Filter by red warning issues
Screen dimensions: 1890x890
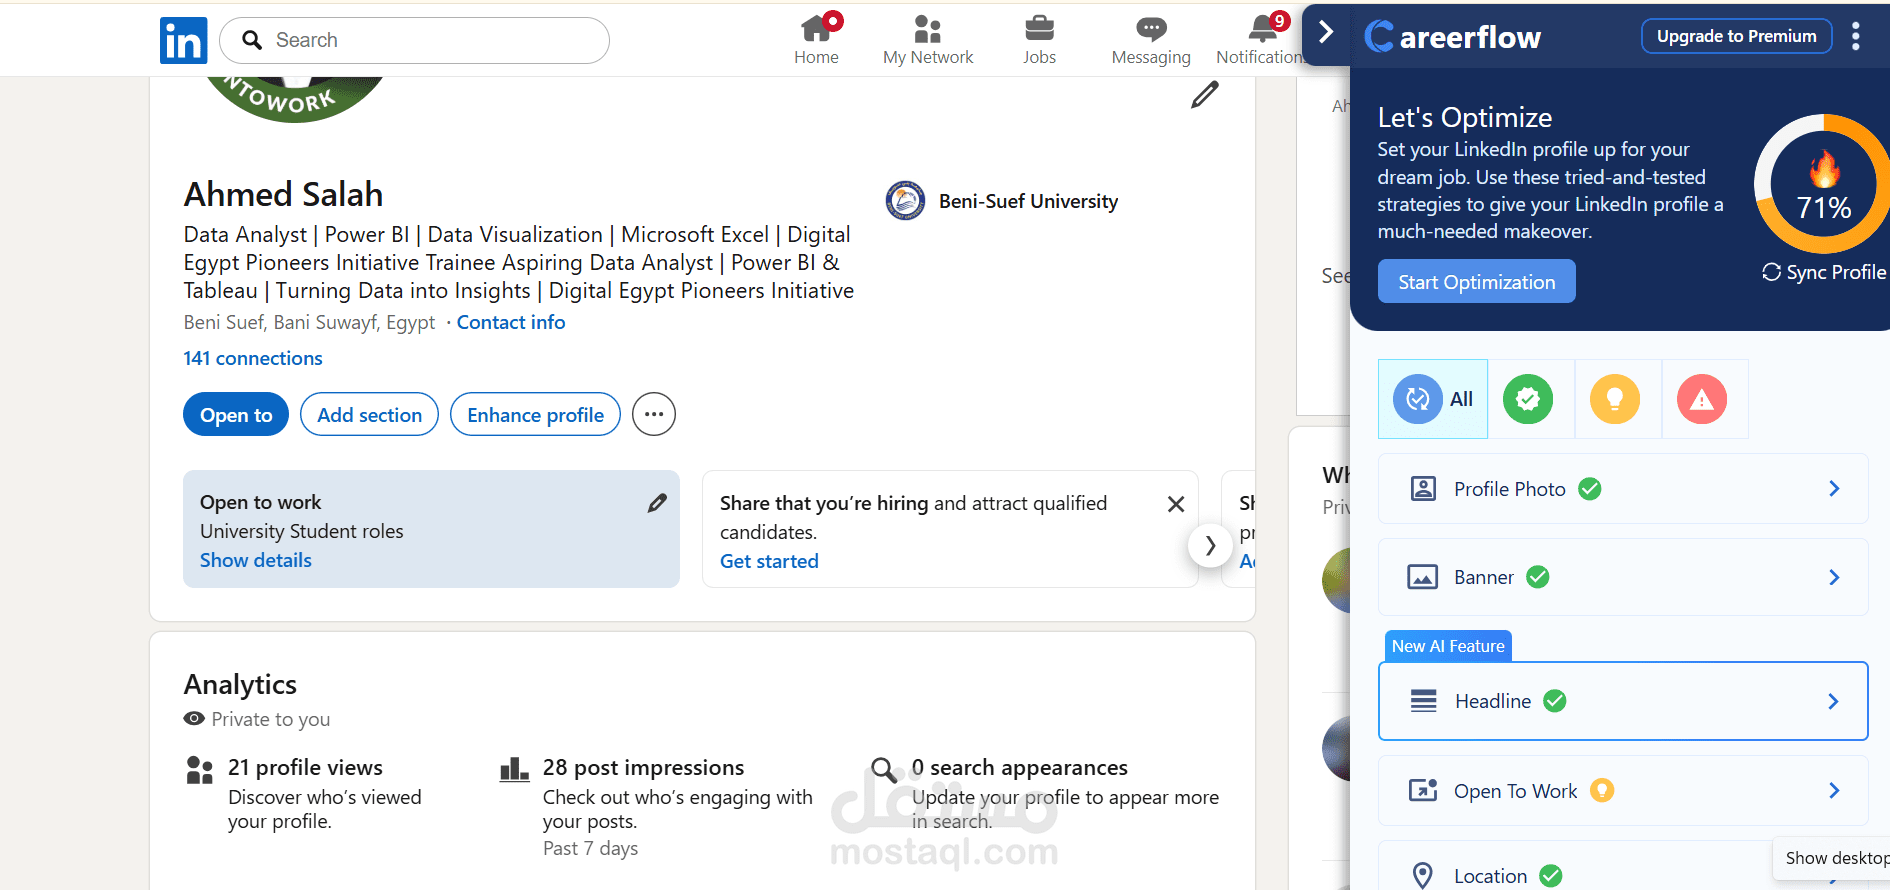(1702, 399)
